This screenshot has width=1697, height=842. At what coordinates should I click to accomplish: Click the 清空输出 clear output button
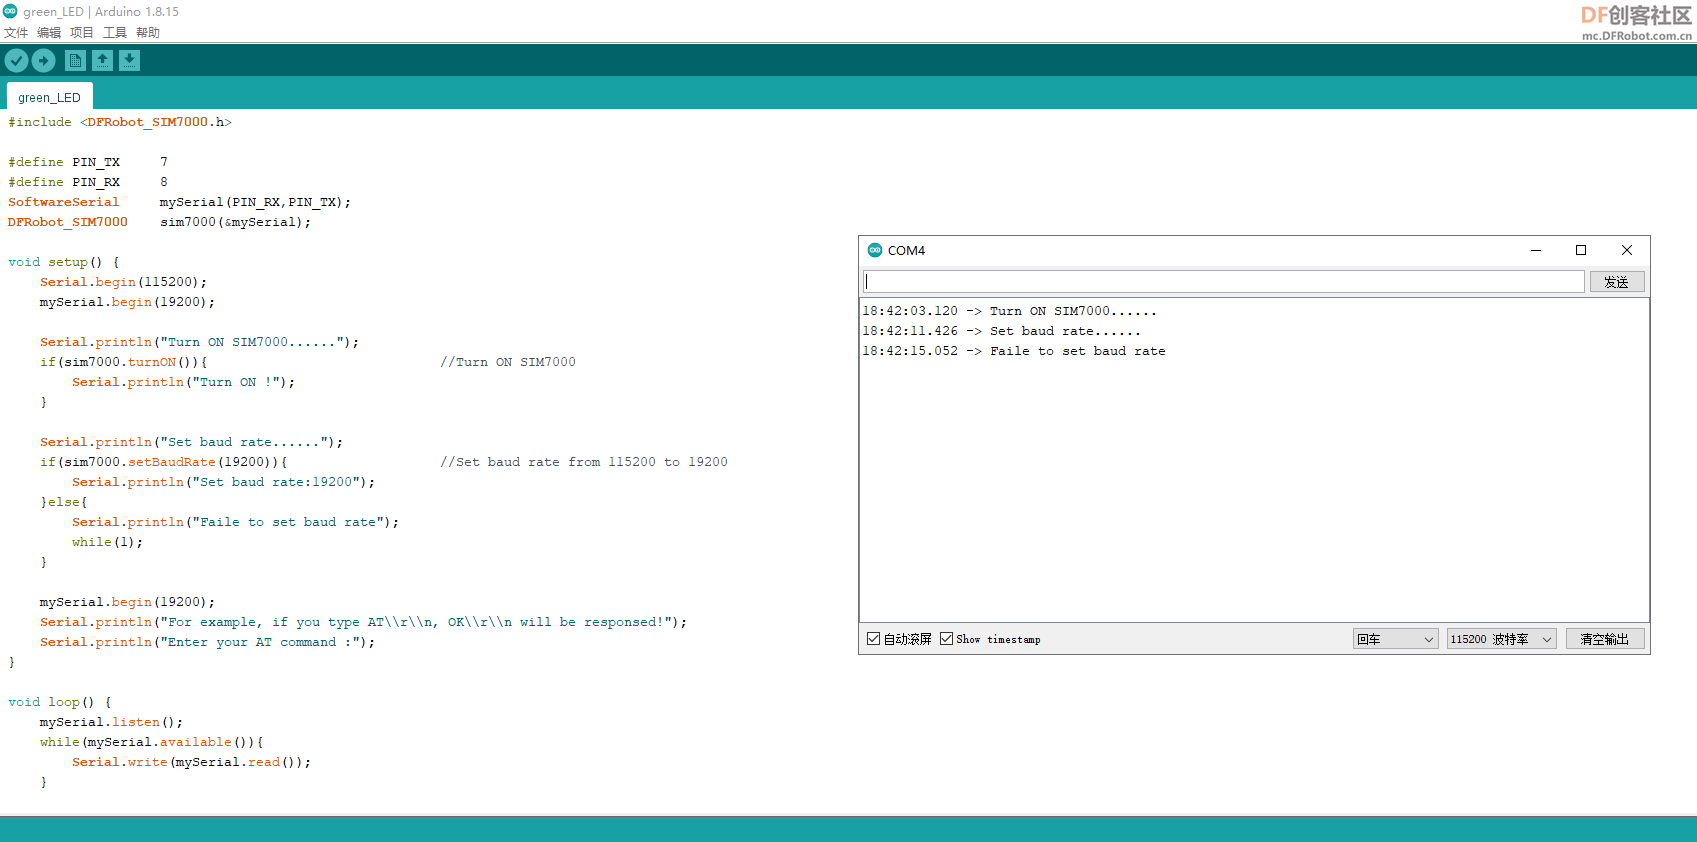[1605, 639]
